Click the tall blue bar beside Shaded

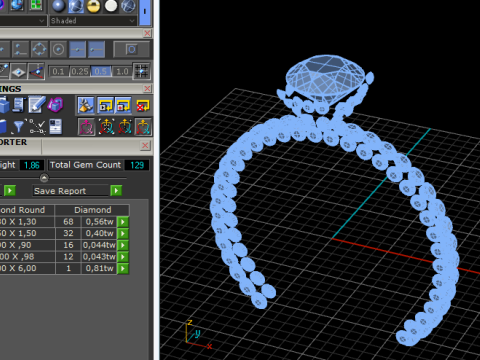pos(145,12)
